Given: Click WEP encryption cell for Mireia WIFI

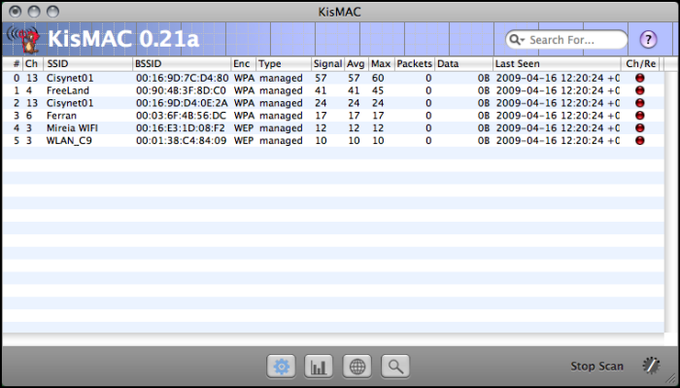Looking at the screenshot, I should pyautogui.click(x=243, y=128).
